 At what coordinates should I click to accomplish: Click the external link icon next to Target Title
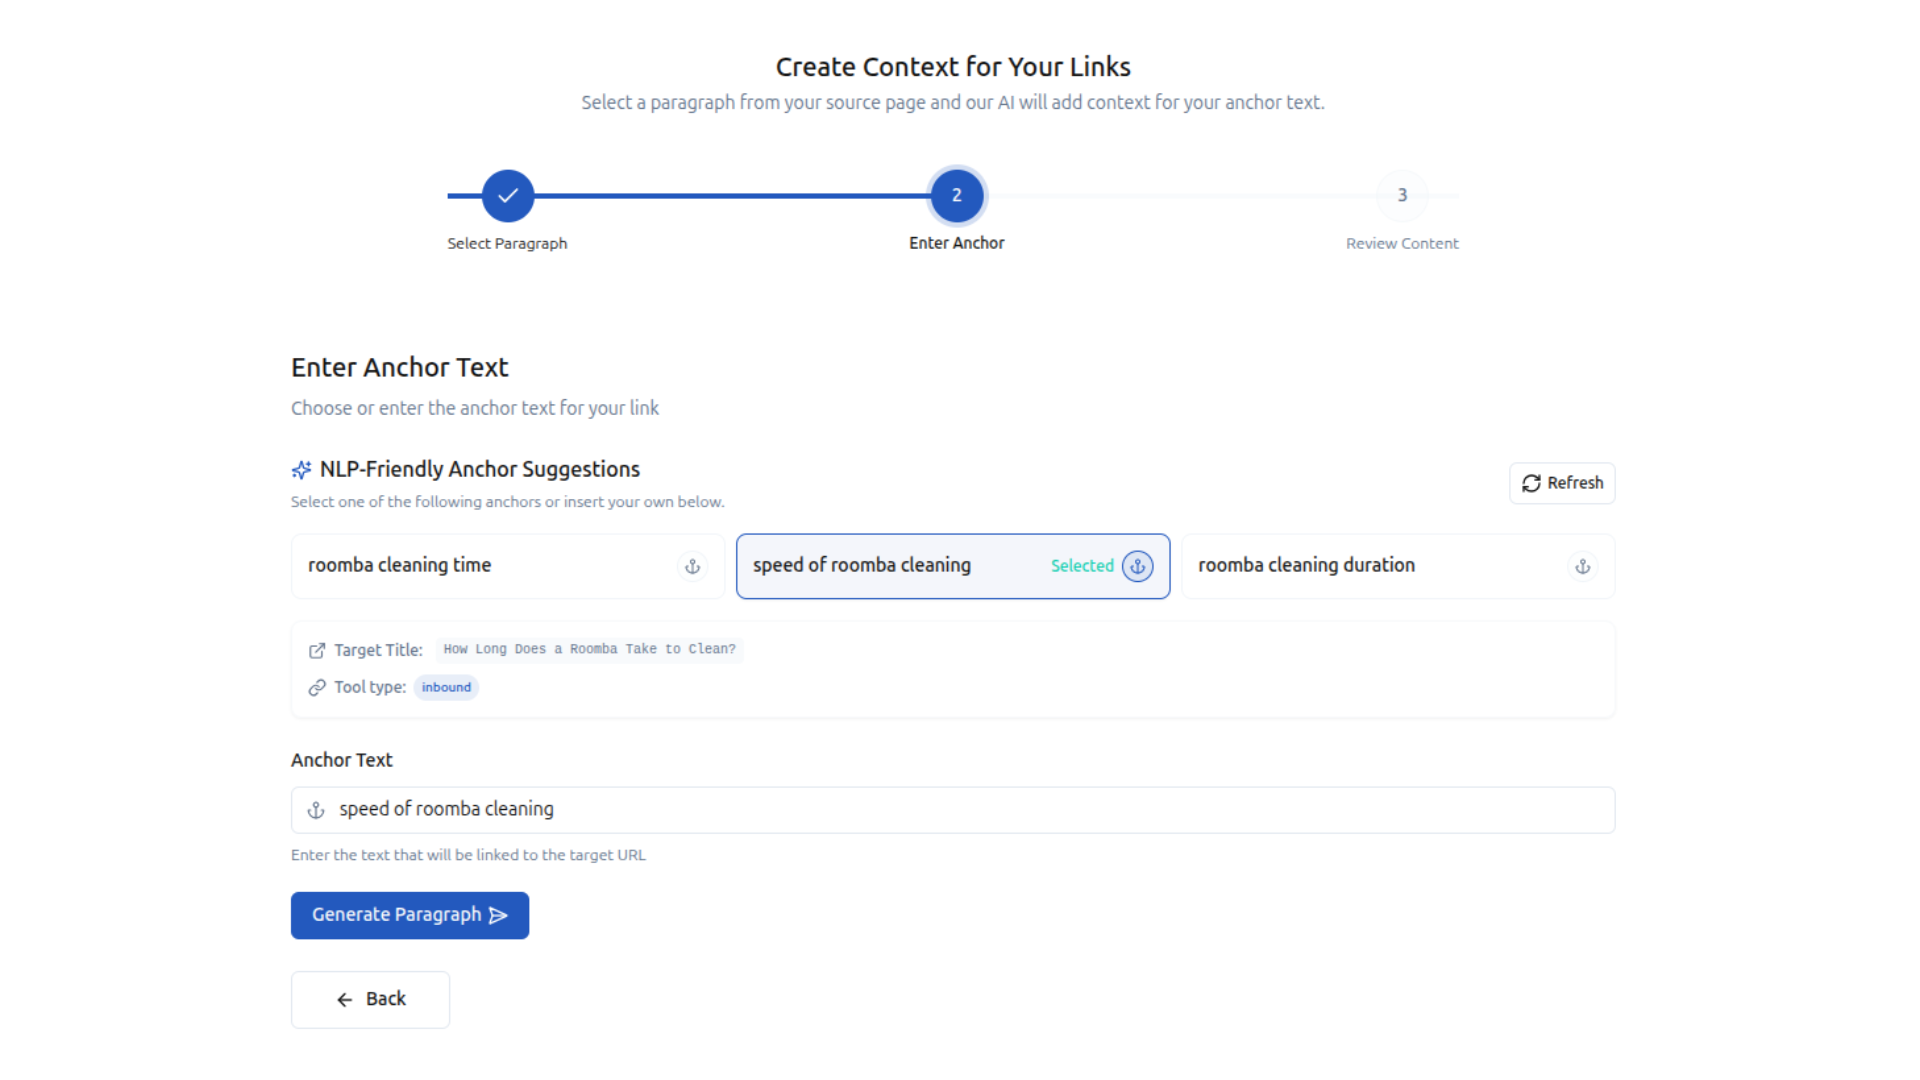pos(317,651)
